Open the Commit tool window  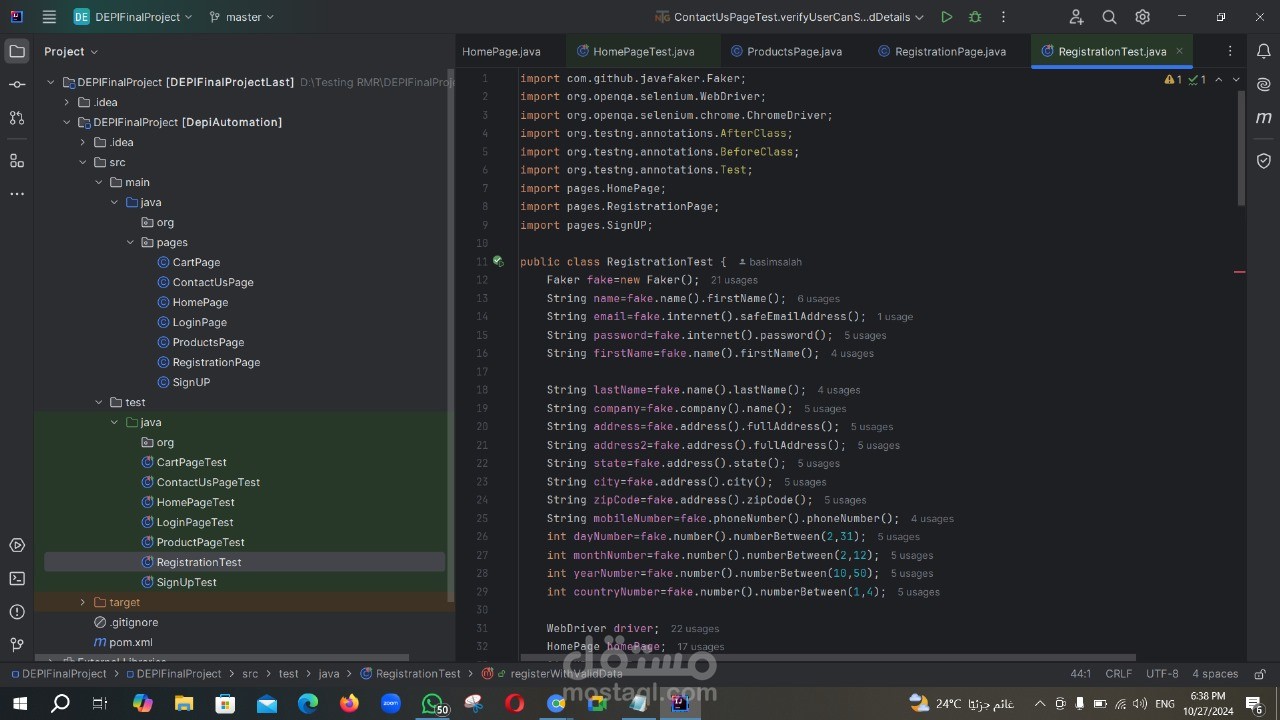tap(16, 85)
